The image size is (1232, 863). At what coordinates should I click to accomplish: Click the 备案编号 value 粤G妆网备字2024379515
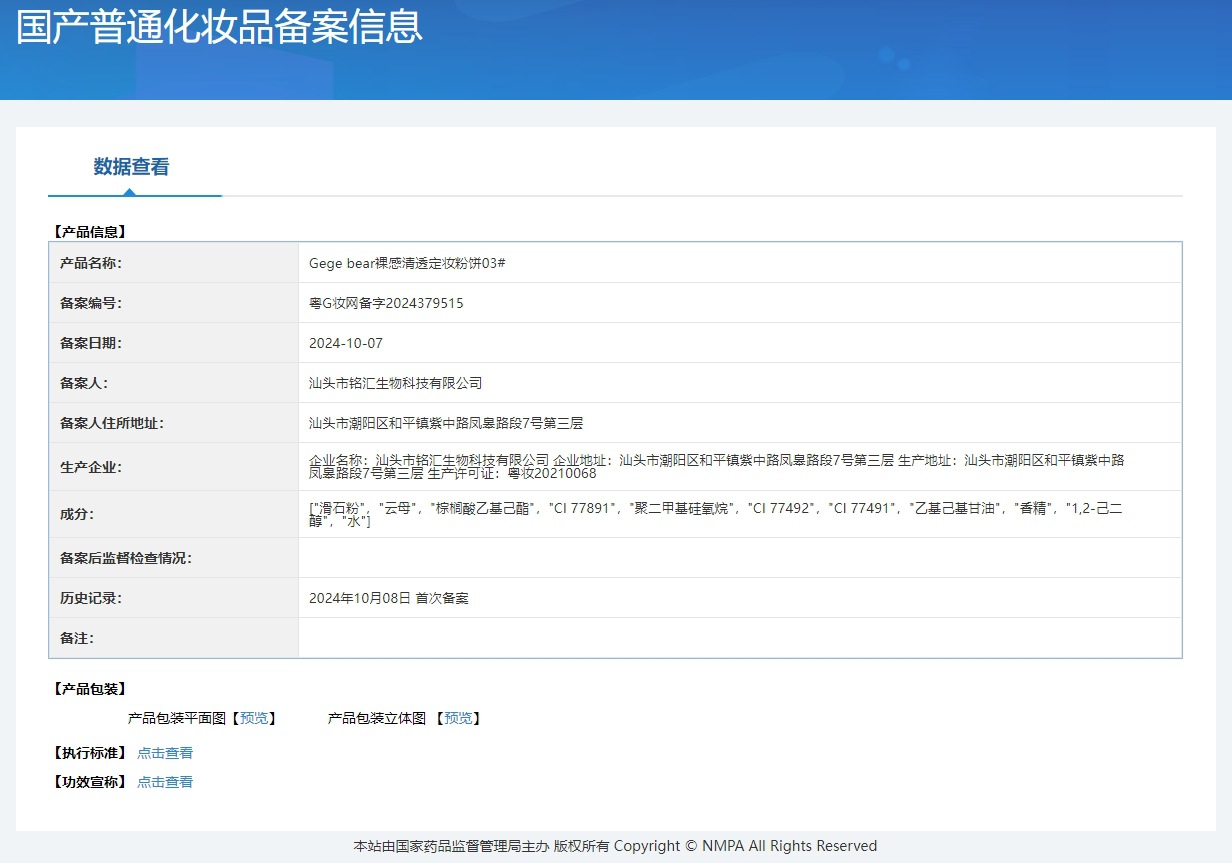coord(386,303)
